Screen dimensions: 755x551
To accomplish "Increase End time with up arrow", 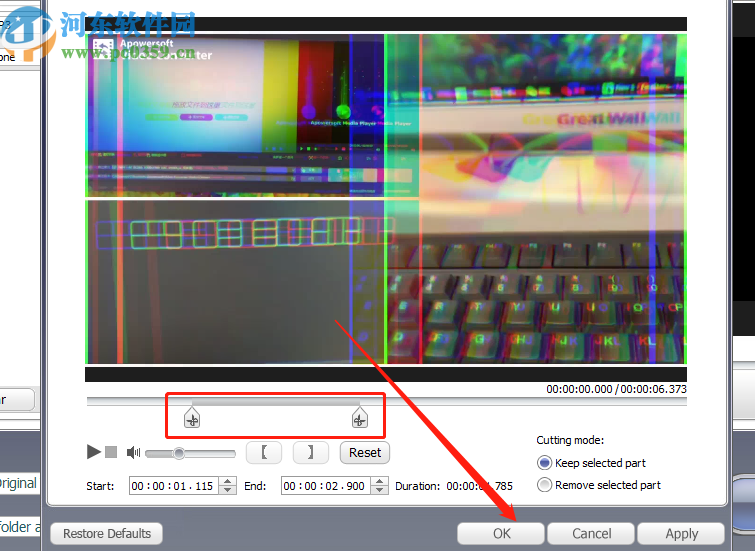I will click(379, 481).
